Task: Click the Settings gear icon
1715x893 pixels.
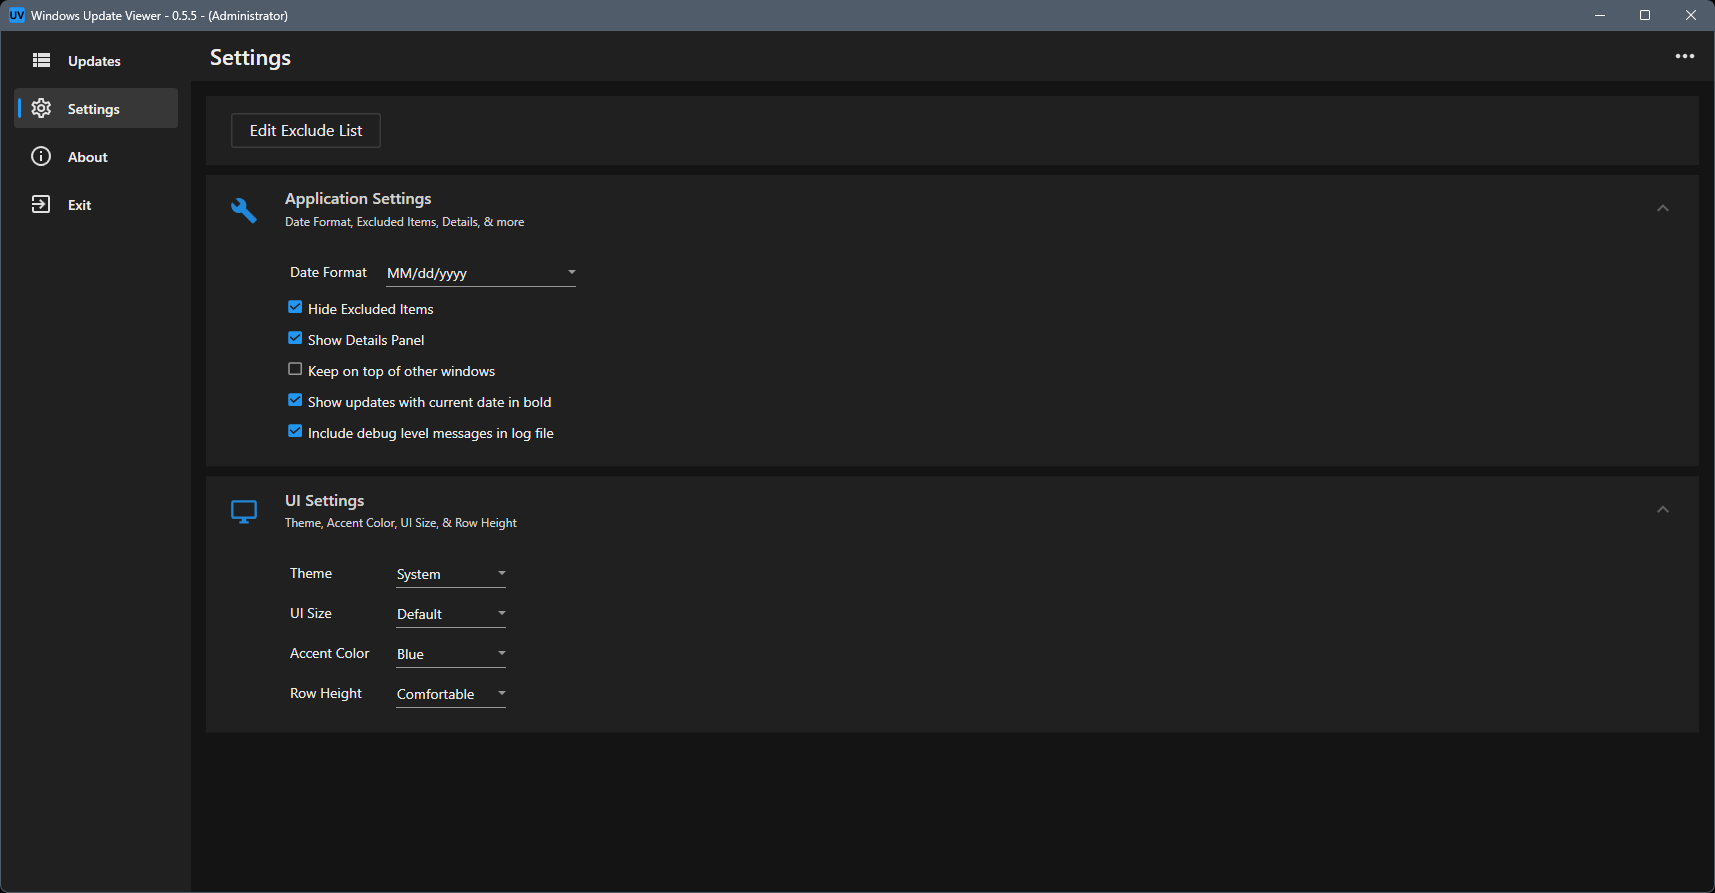Action: 41,108
